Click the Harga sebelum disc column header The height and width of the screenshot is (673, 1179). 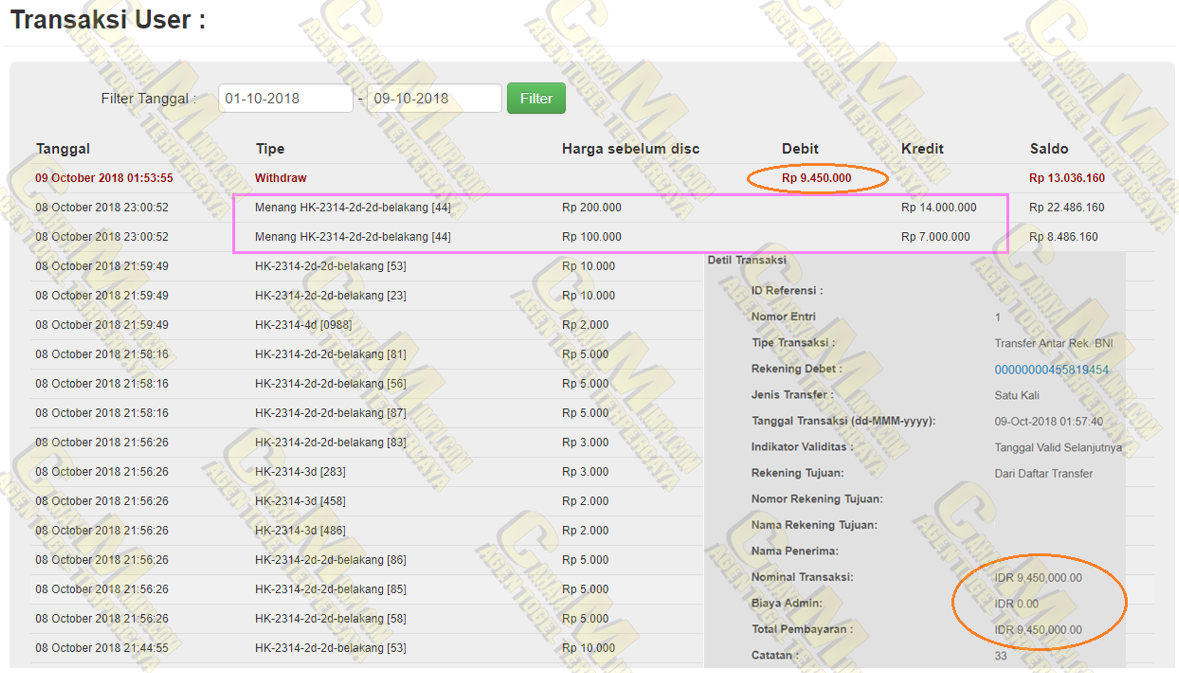[630, 149]
